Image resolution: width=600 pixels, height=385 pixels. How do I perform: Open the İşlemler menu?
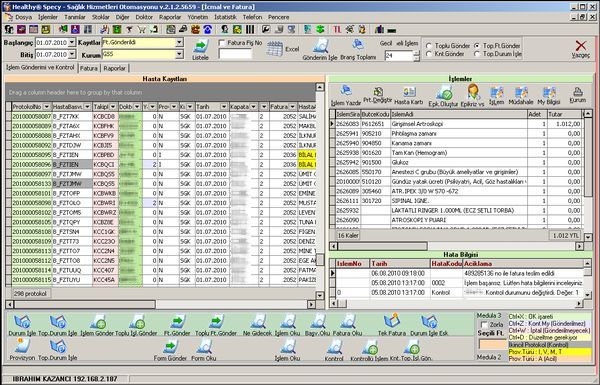click(x=48, y=17)
